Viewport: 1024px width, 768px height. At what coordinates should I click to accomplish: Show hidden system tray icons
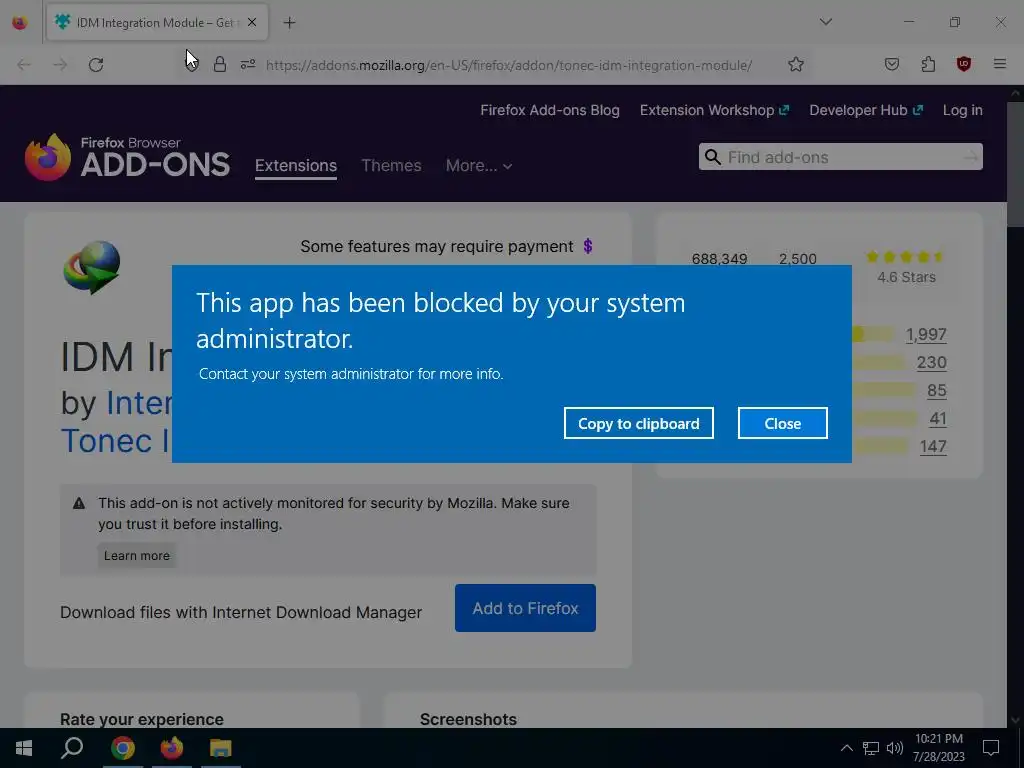coord(846,748)
